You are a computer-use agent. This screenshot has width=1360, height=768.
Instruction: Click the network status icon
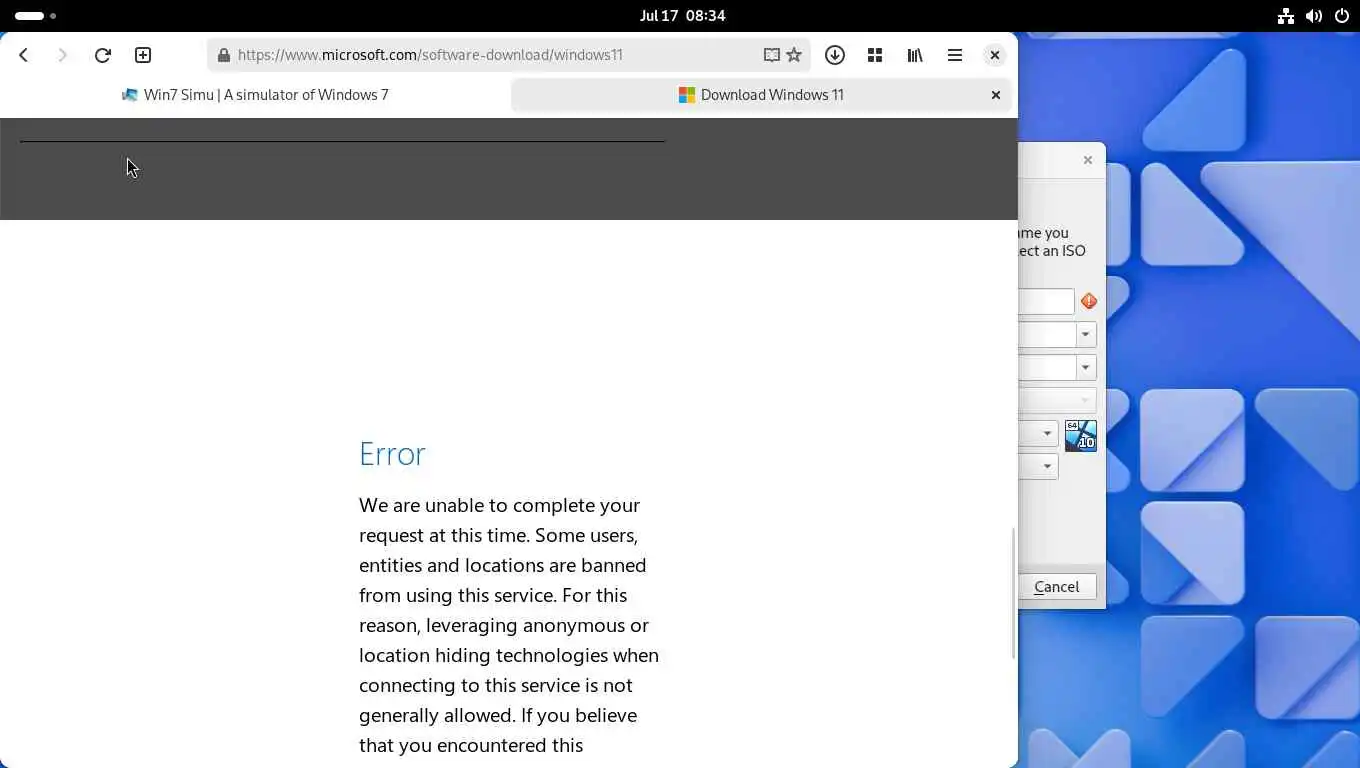[1286, 16]
